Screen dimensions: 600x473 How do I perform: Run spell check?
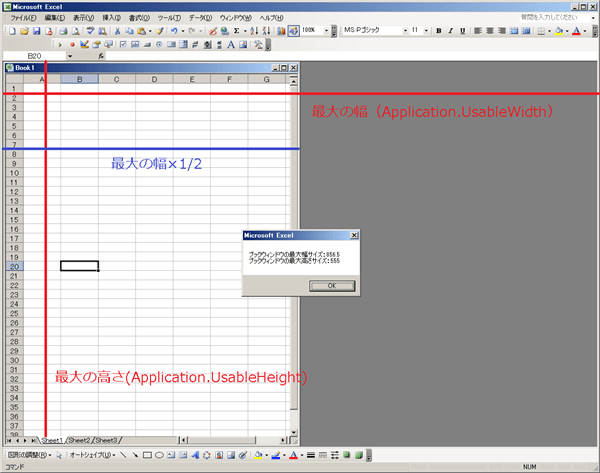(90, 31)
